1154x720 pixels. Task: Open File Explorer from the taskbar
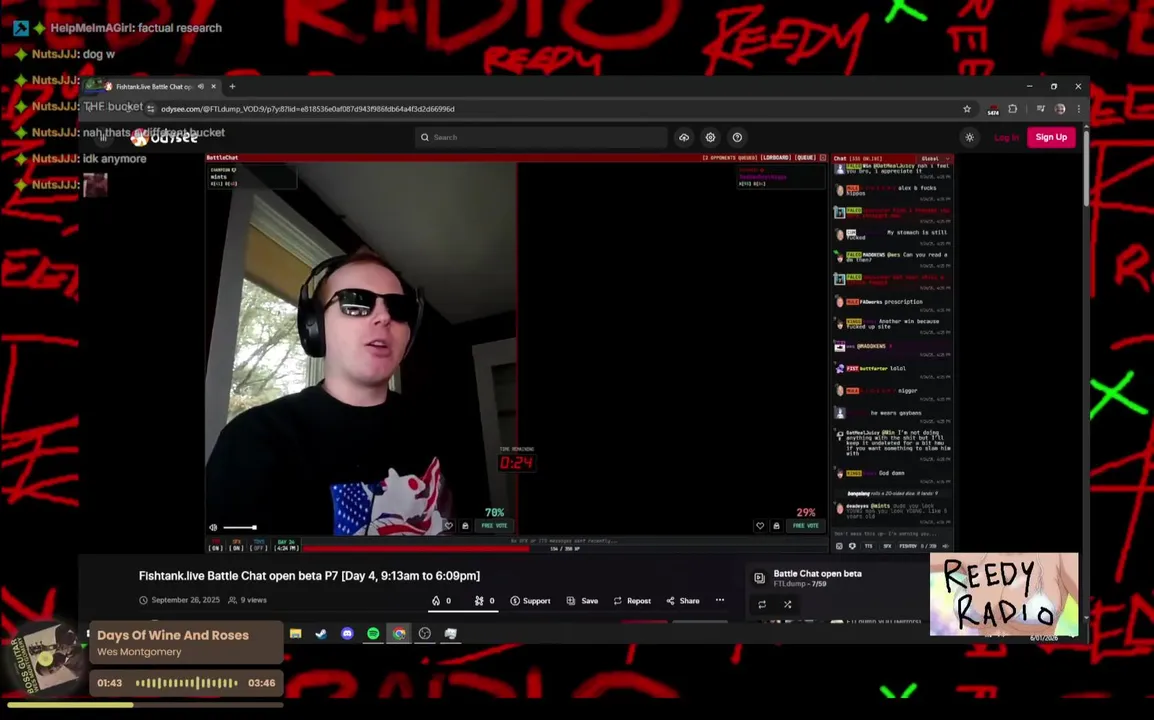(x=295, y=633)
